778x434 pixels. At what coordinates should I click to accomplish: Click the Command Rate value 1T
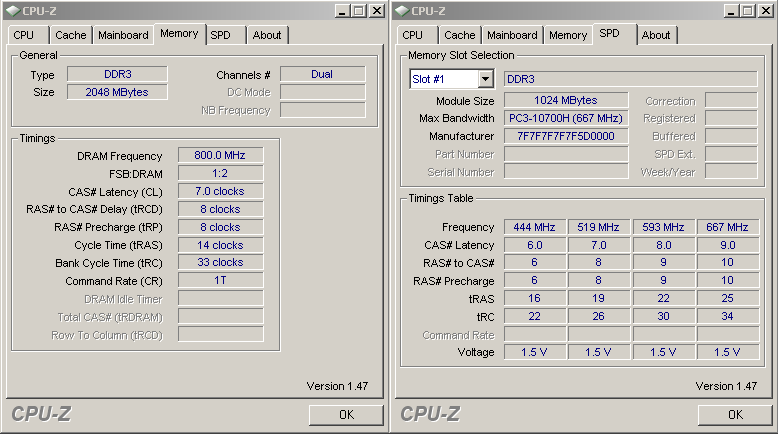(x=220, y=281)
